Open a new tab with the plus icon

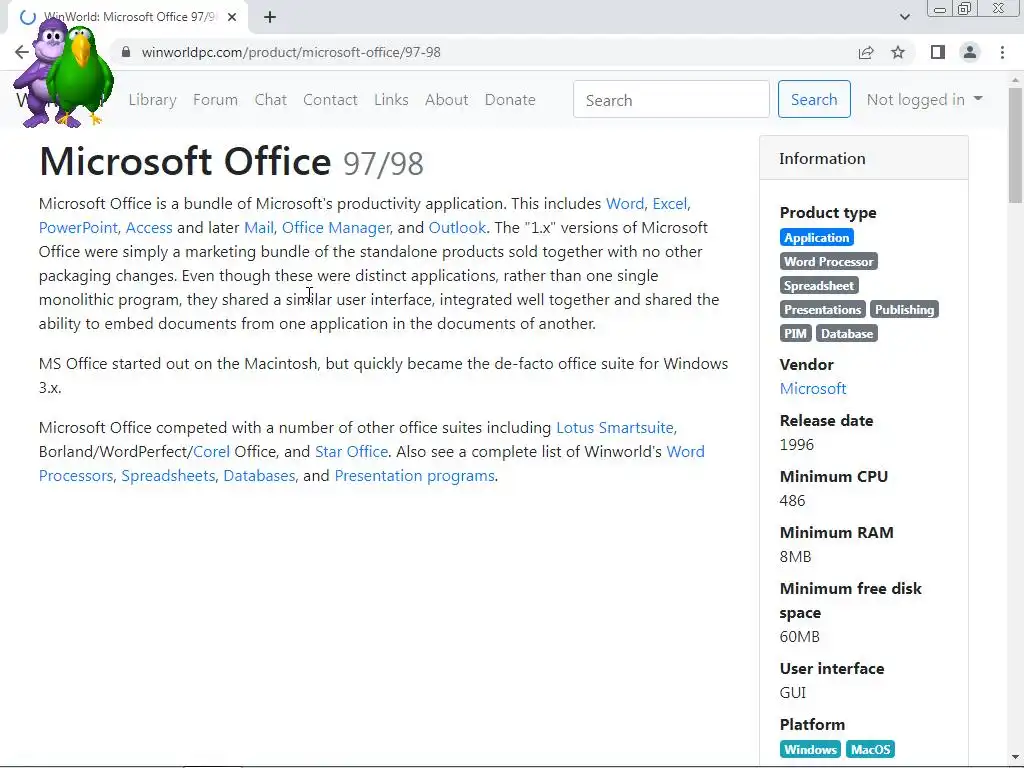click(270, 17)
